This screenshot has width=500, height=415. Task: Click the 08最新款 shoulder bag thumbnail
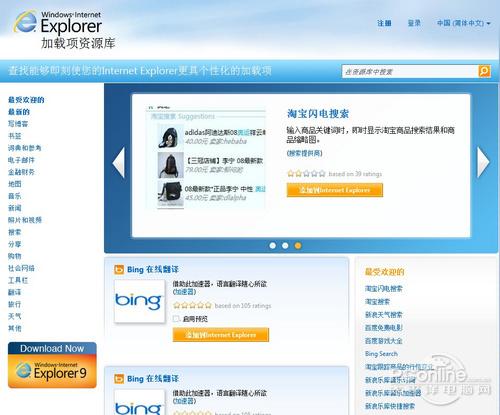pyautogui.click(x=170, y=194)
